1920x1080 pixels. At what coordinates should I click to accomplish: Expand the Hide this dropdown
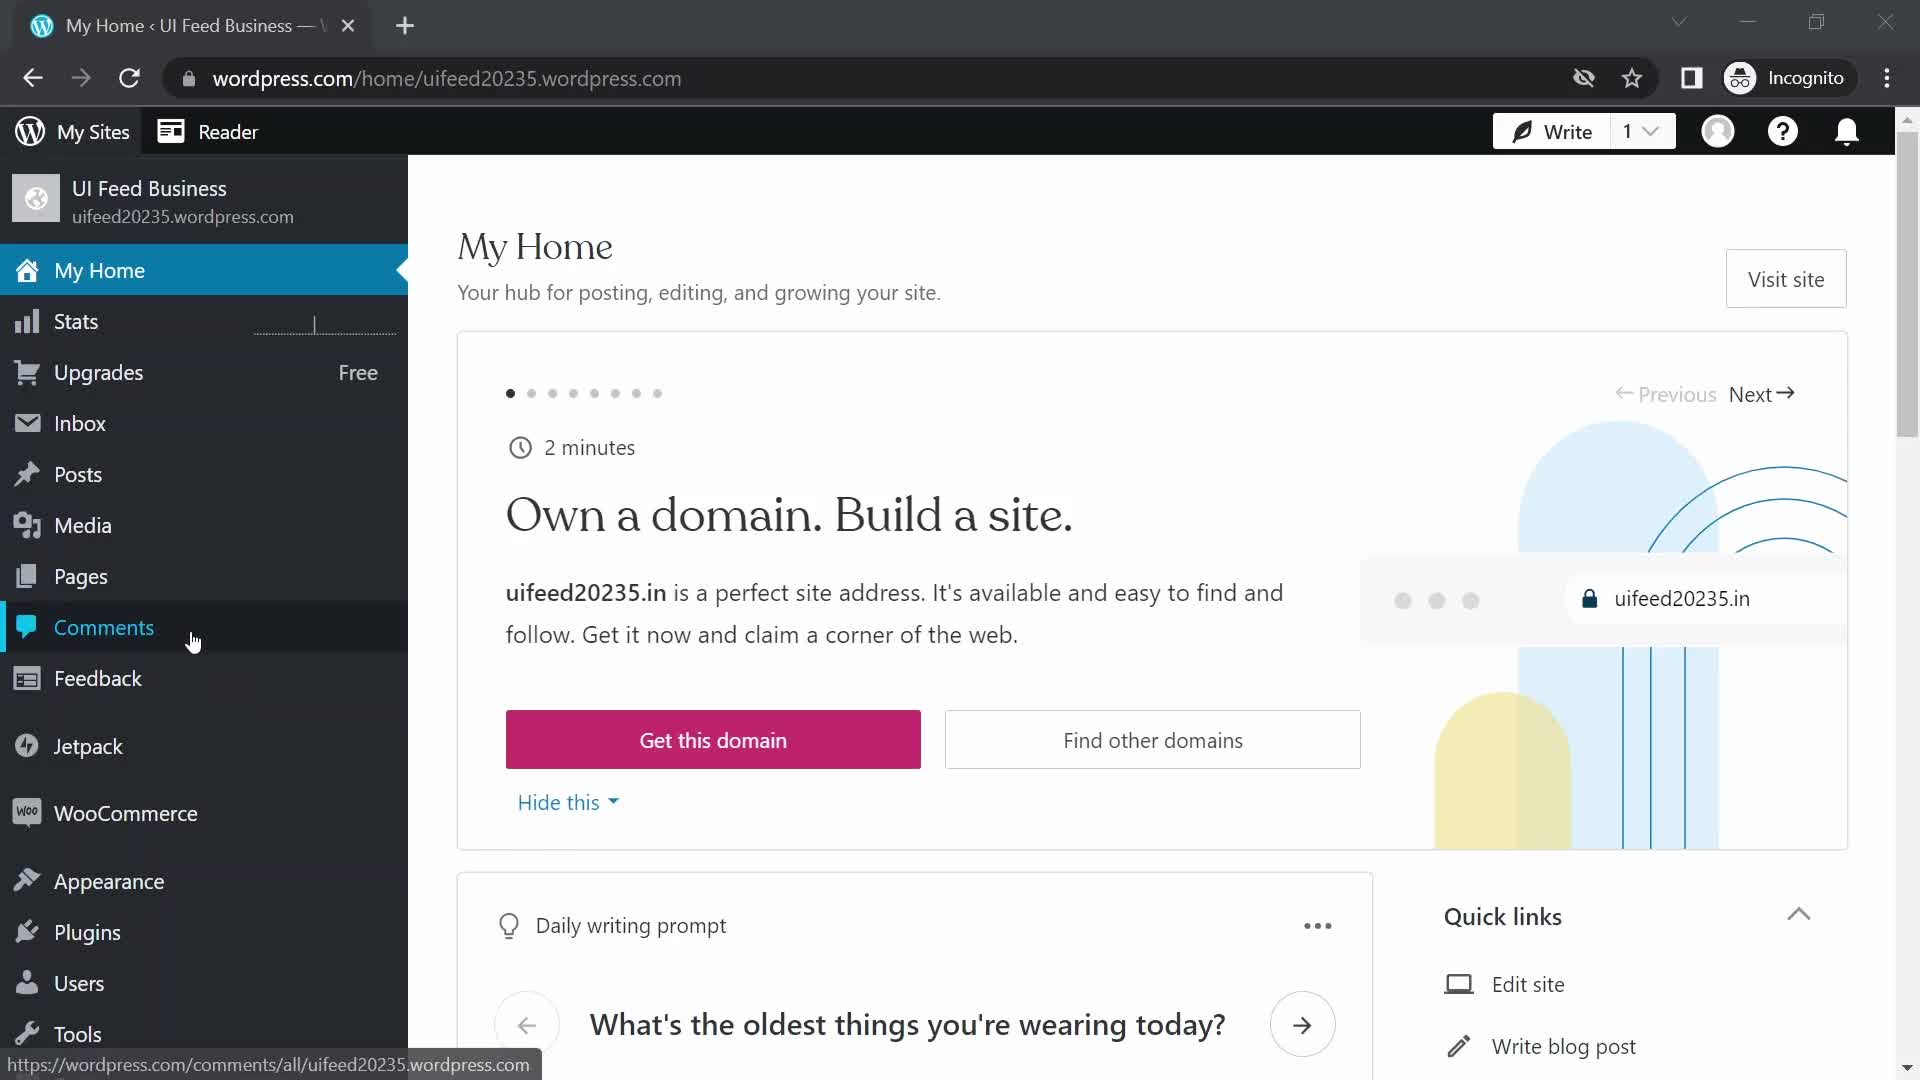[567, 801]
